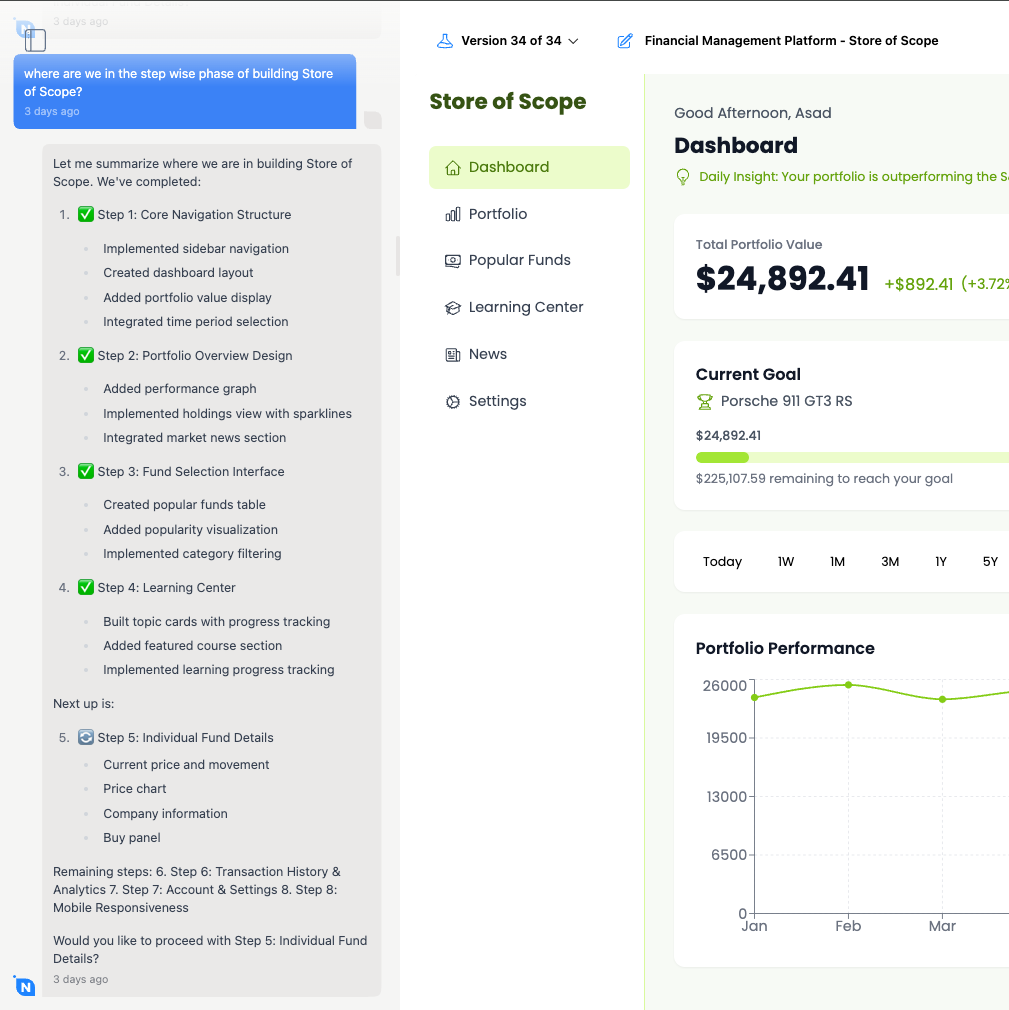Click the Porsche 911 GT3 RS goal name
This screenshot has height=1010, width=1009.
click(786, 401)
